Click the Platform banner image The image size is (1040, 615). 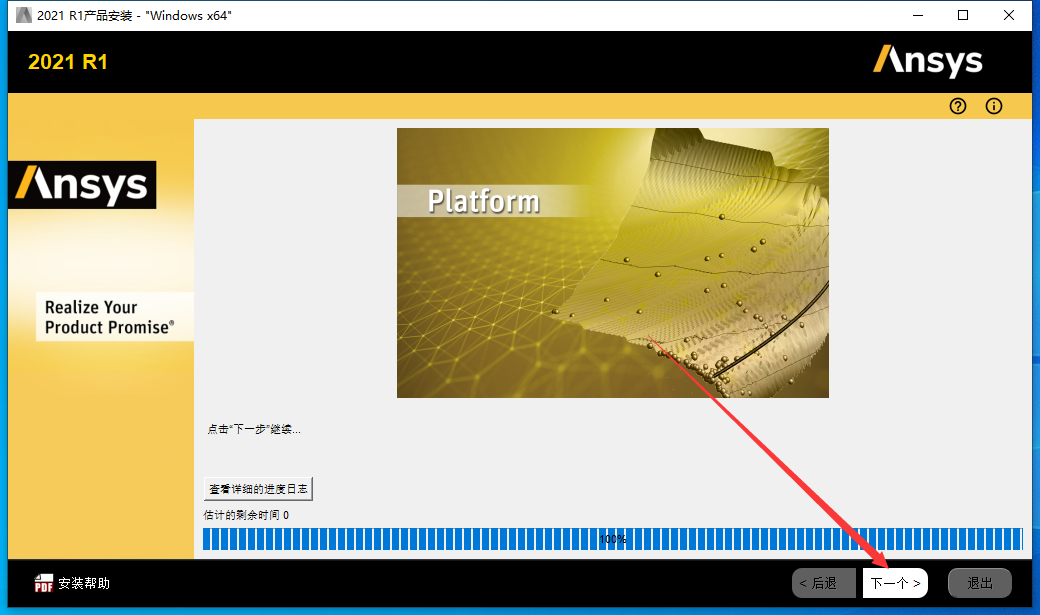612,263
